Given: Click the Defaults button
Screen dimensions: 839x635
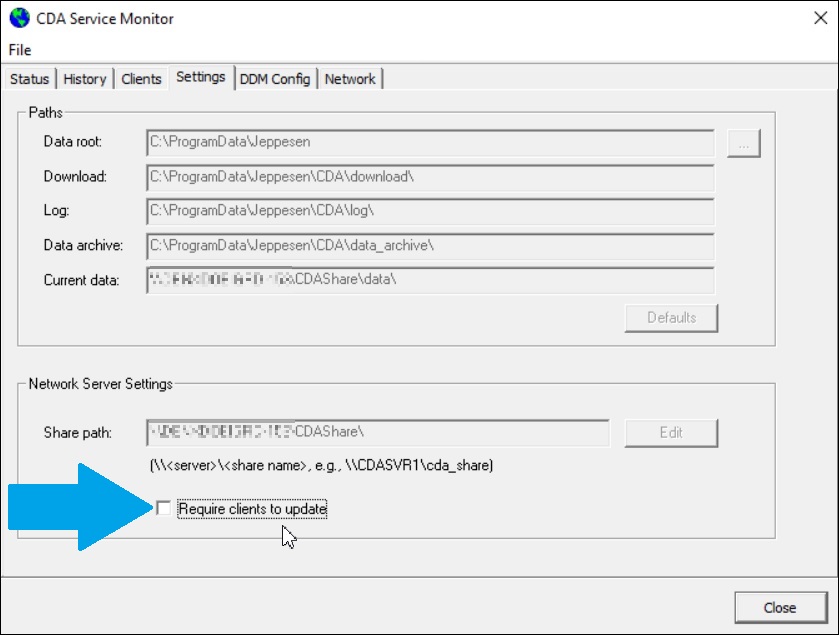Looking at the screenshot, I should pos(671,318).
